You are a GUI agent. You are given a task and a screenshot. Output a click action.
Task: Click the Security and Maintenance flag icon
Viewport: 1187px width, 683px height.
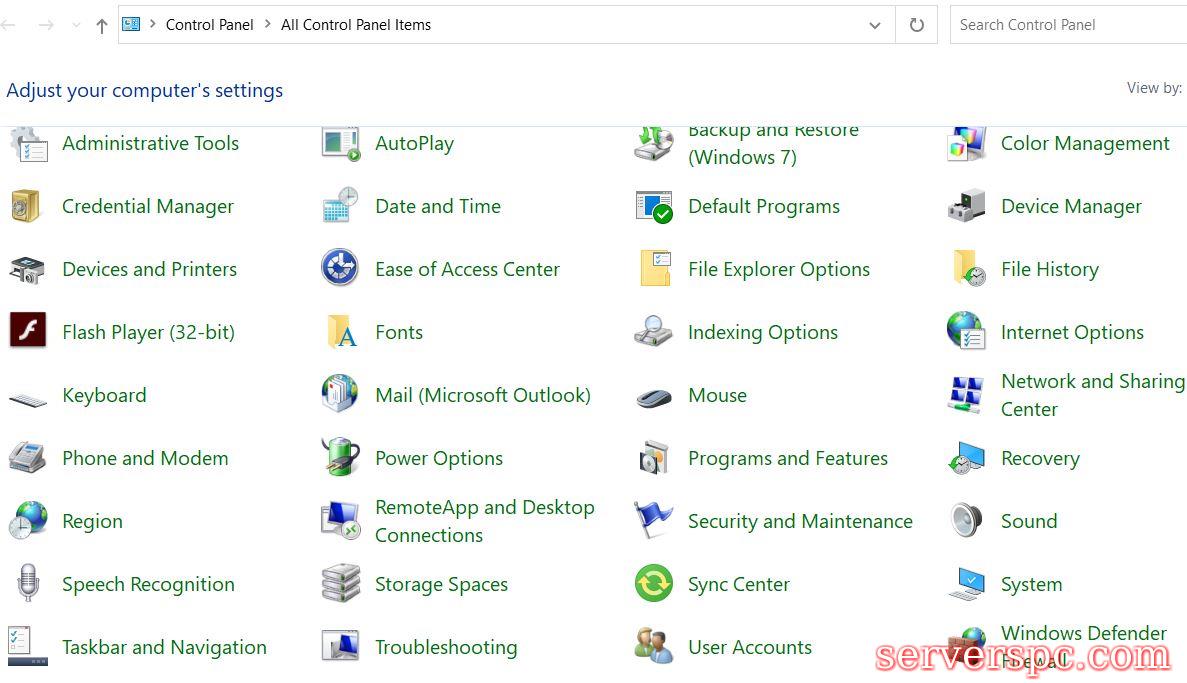click(654, 521)
